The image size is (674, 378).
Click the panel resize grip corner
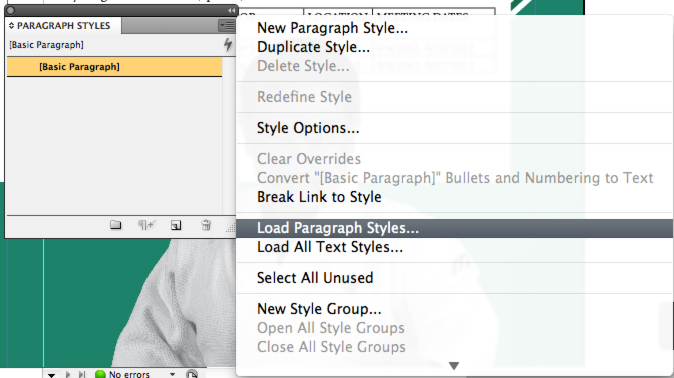pyautogui.click(x=230, y=228)
